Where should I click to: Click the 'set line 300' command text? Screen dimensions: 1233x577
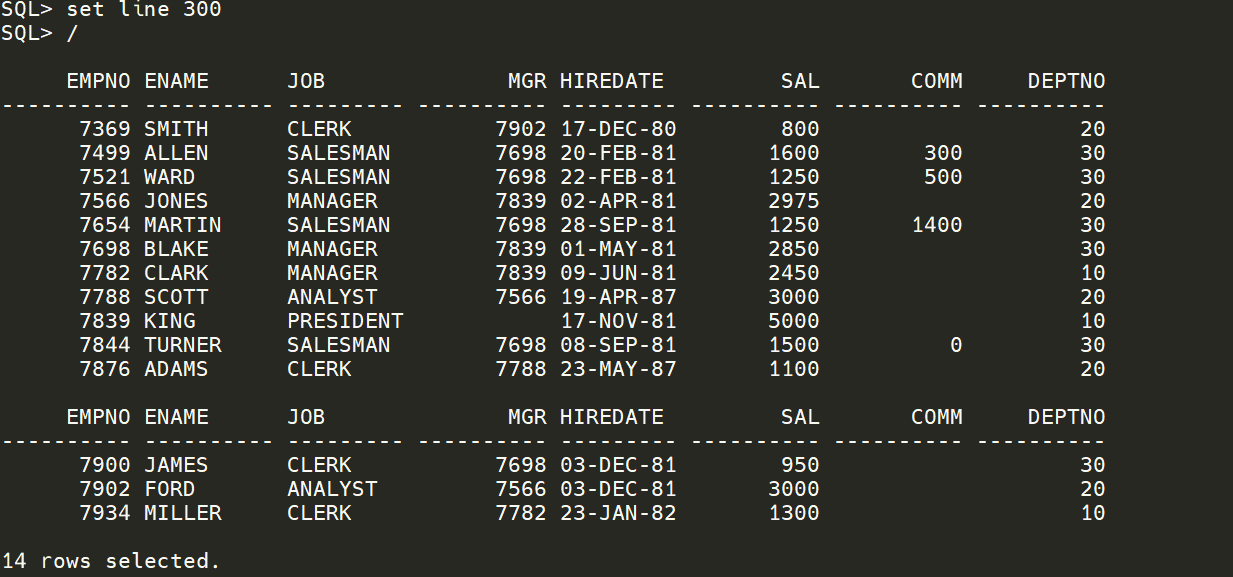click(143, 10)
